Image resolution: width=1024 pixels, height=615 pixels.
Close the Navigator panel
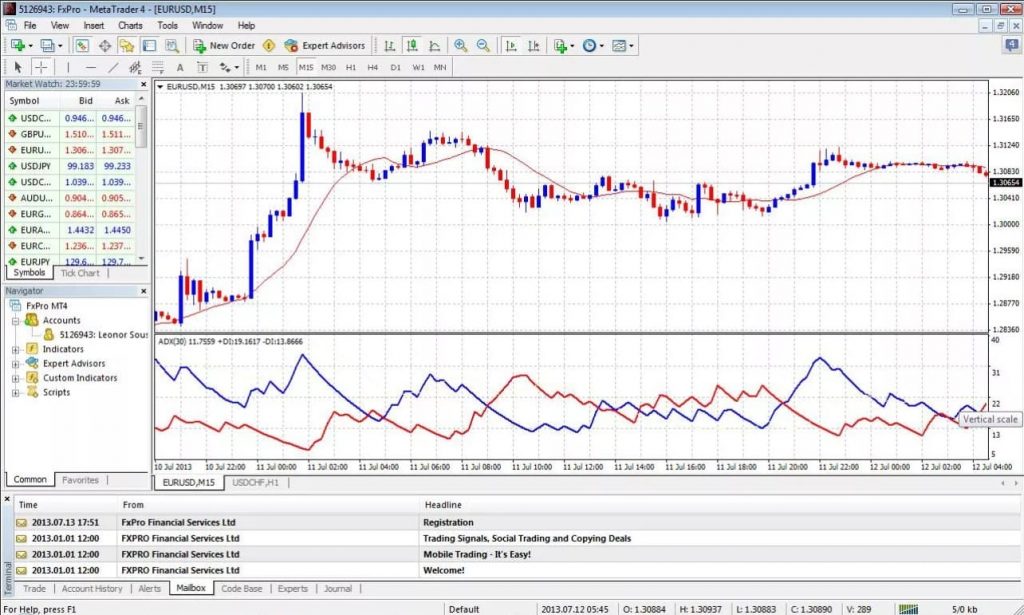(144, 291)
